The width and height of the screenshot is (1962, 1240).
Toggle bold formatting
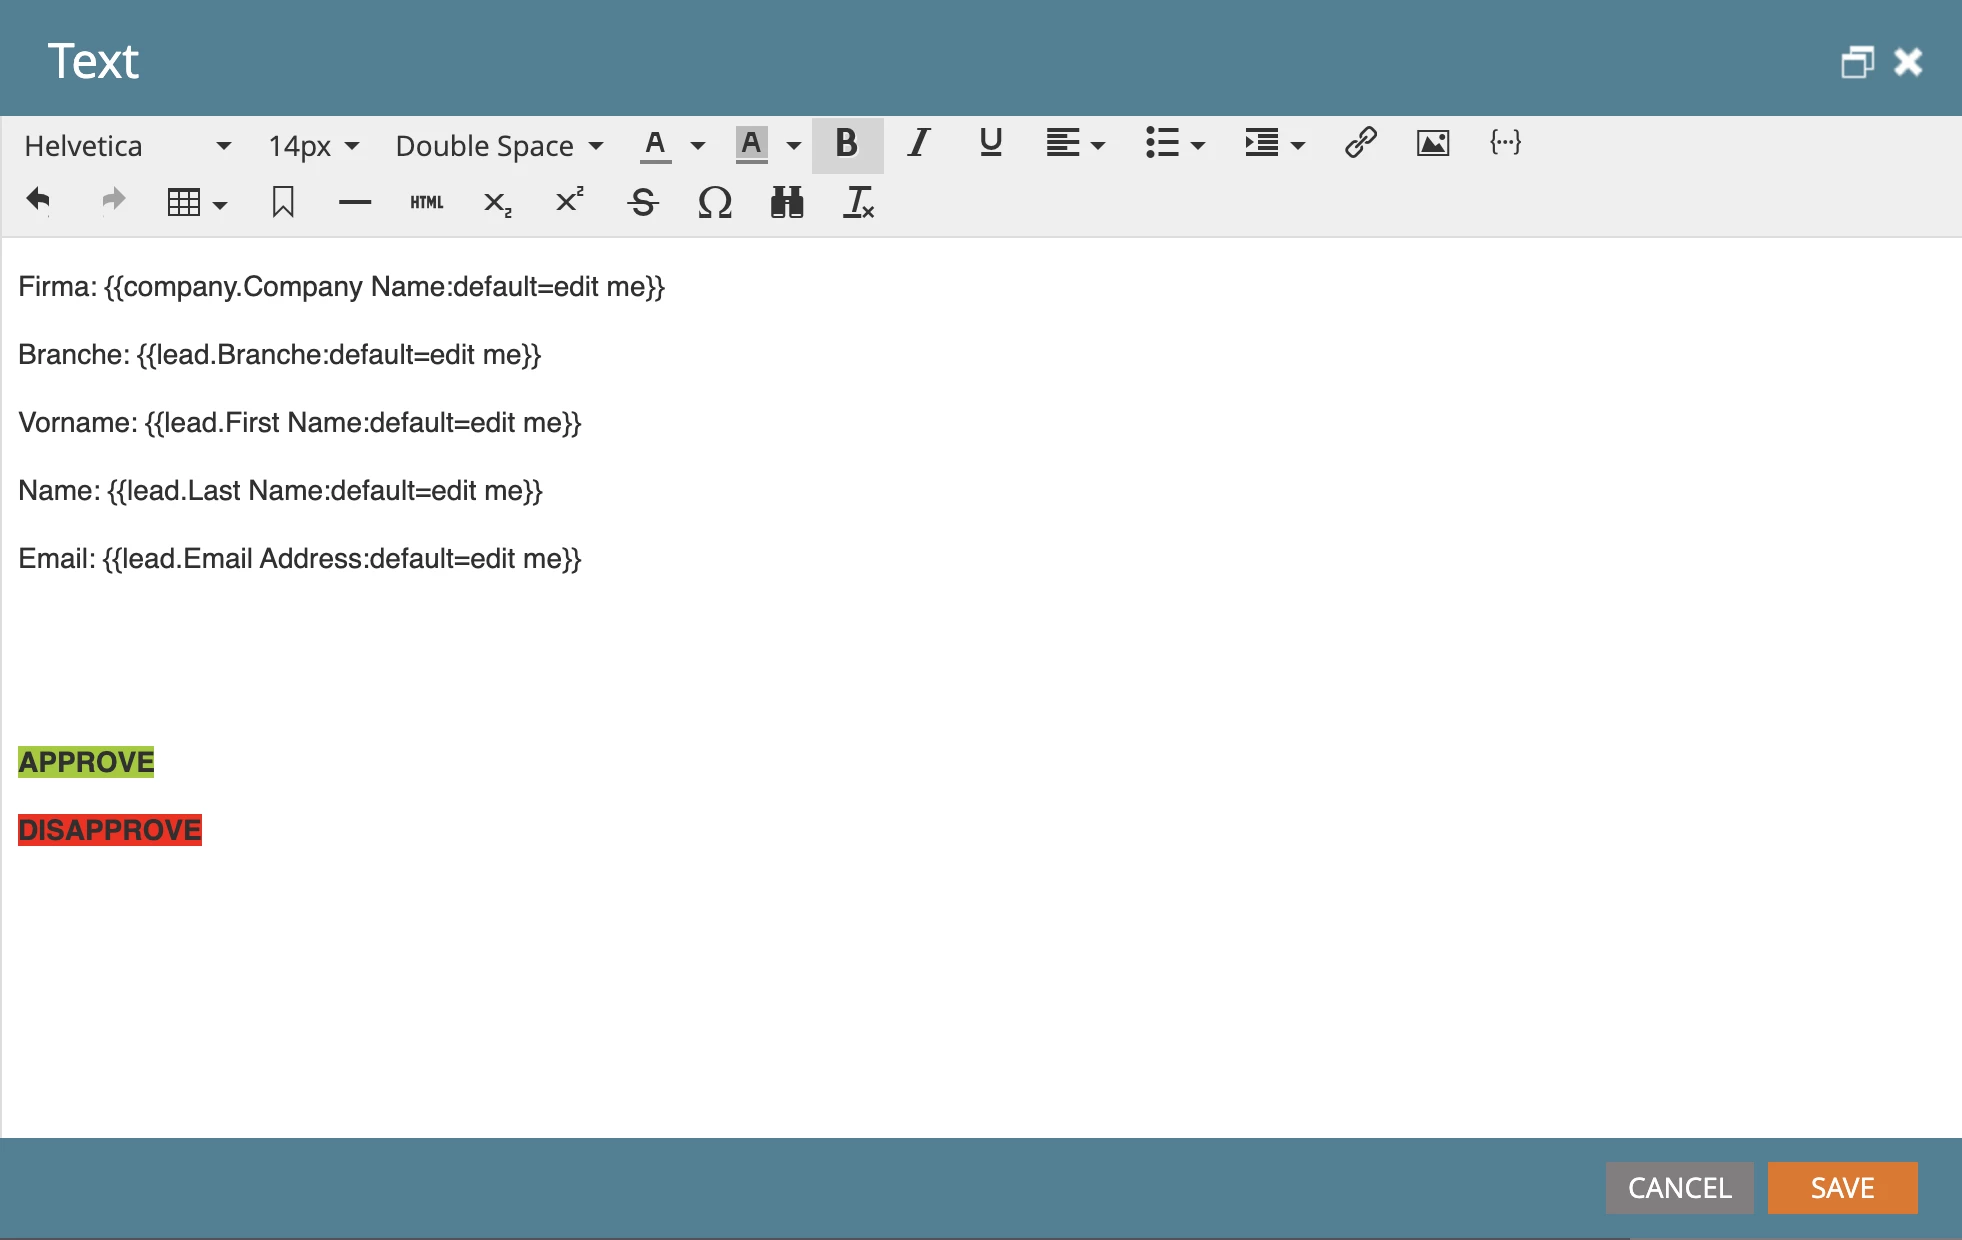[x=846, y=144]
